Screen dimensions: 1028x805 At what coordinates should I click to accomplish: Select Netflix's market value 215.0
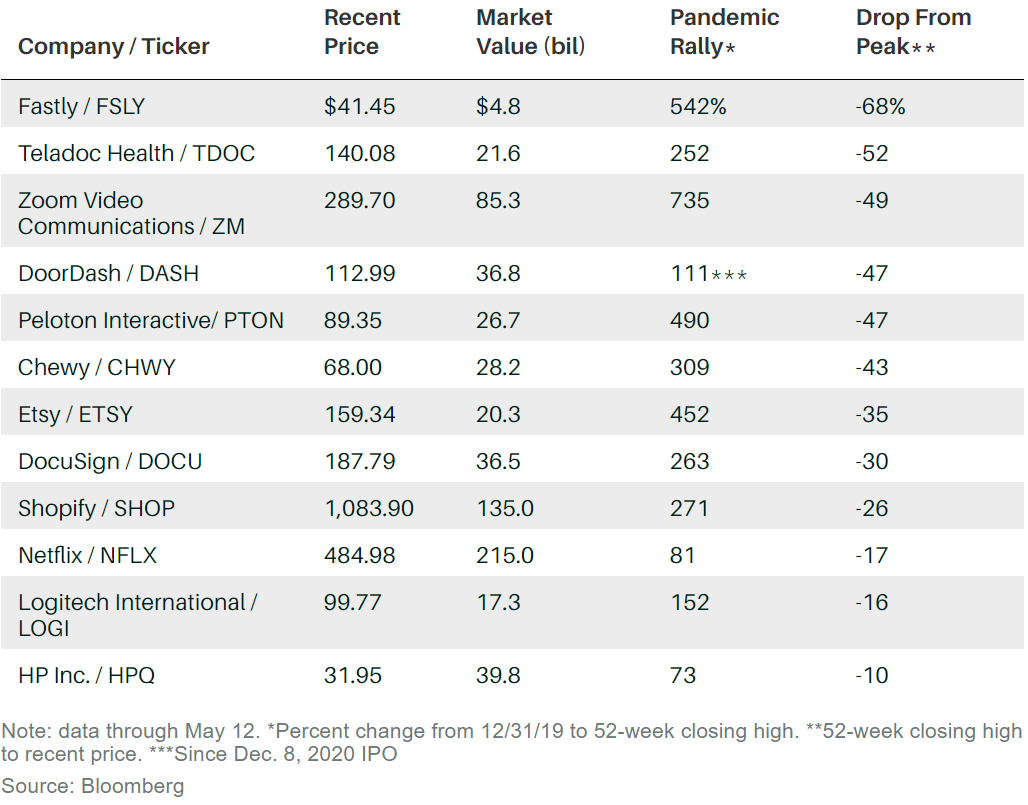coord(505,556)
